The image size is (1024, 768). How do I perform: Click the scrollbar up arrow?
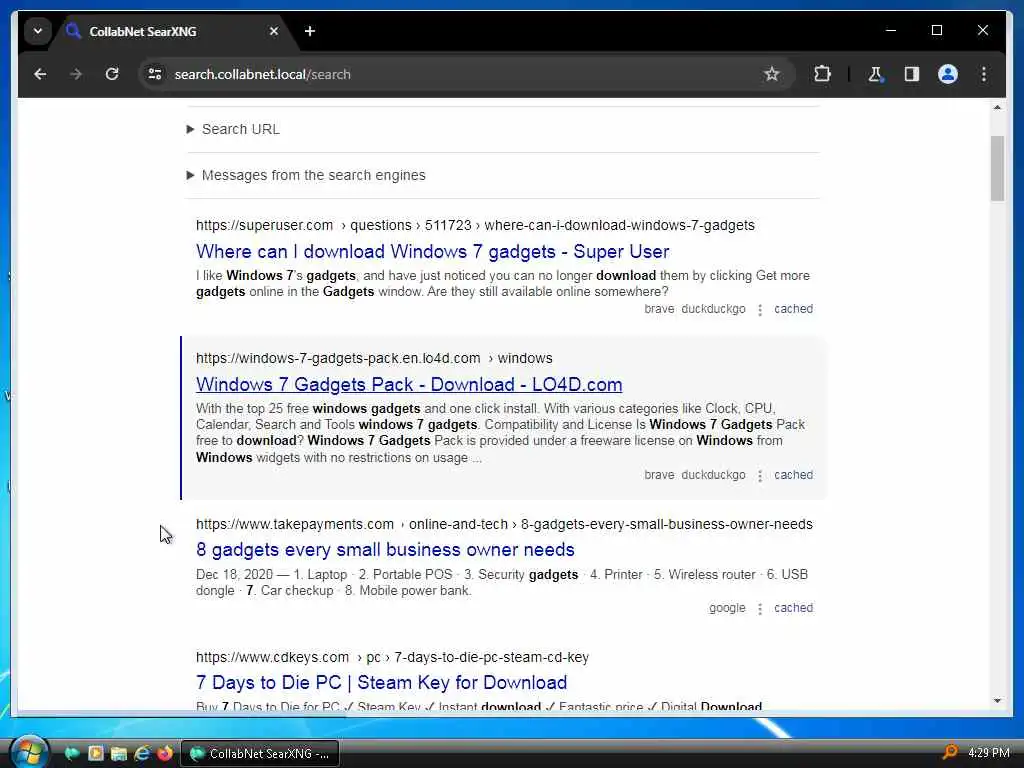pos(997,107)
